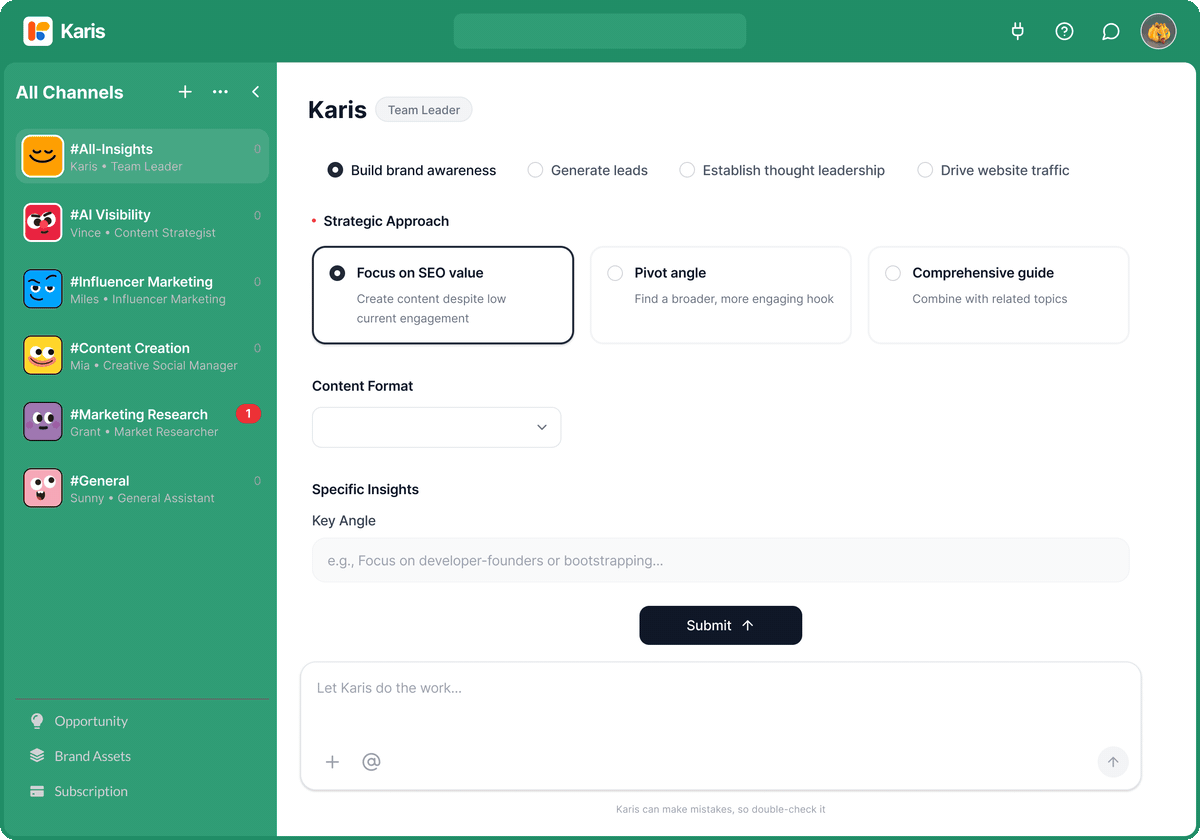Open the chat bubble icon
Viewport: 1200px width, 840px height.
[x=1110, y=31]
